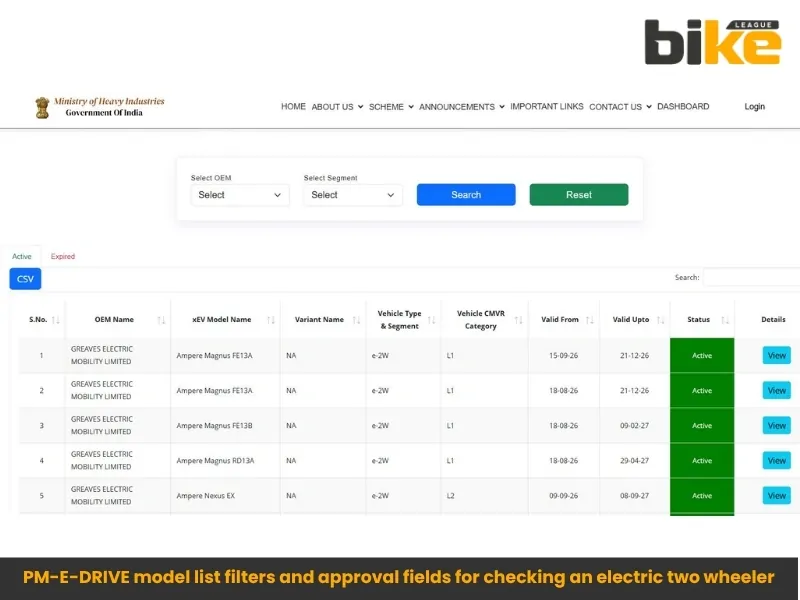This screenshot has height=600, width=800.
Task: Open IMPORTANT LINKS in navigation bar
Action: pos(546,106)
